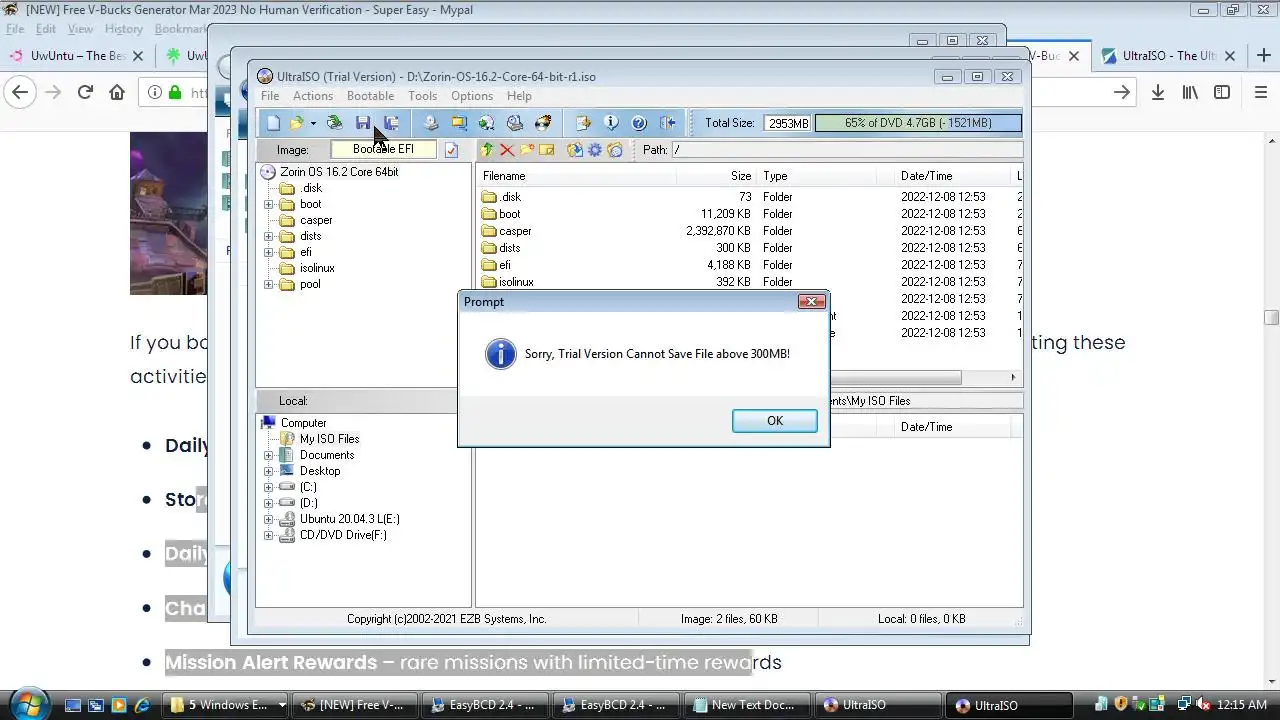This screenshot has height=720, width=1280.
Task: Click the New Folder icon near the Path field
Action: coord(527,150)
